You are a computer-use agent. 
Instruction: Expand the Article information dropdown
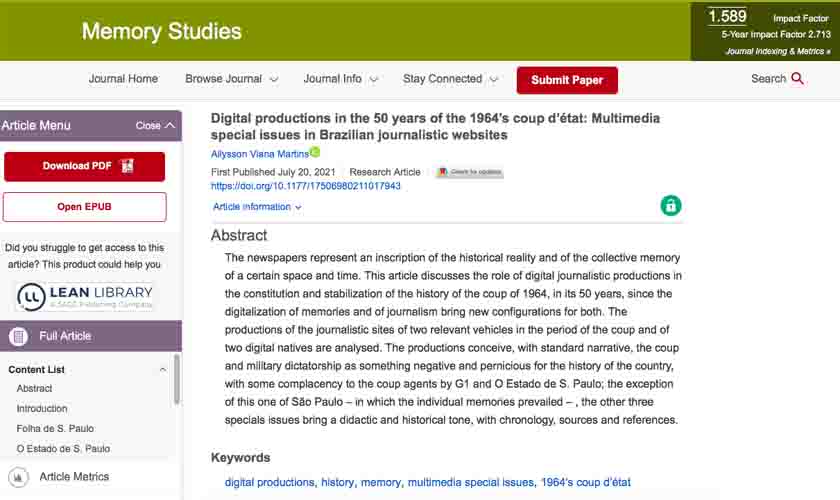(257, 207)
